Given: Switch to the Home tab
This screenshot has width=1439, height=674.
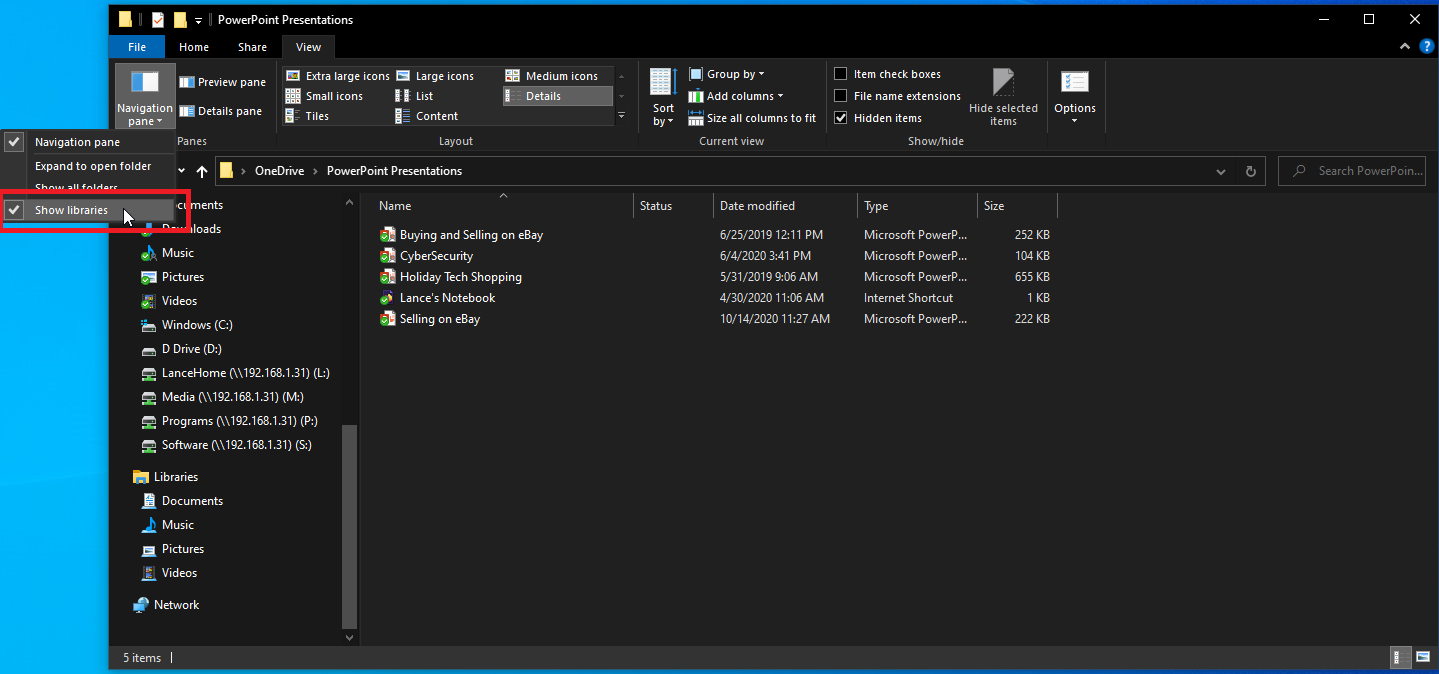Looking at the screenshot, I should (194, 47).
